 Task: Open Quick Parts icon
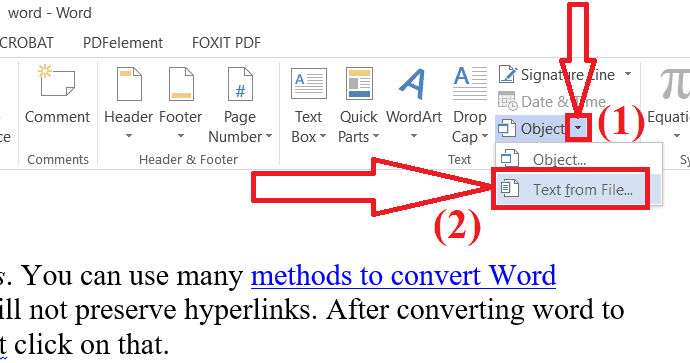tap(359, 83)
